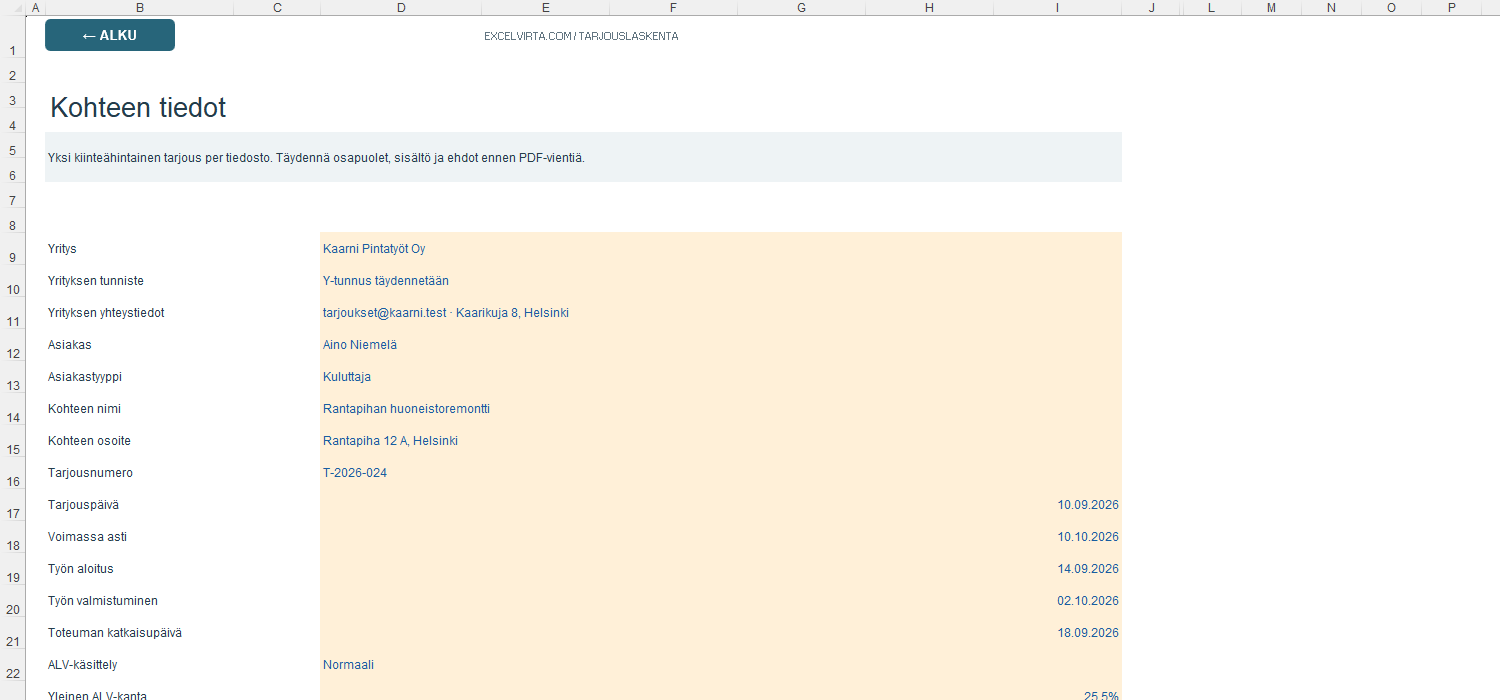Select column I by its header
The height and width of the screenshot is (700, 1500).
point(1058,8)
